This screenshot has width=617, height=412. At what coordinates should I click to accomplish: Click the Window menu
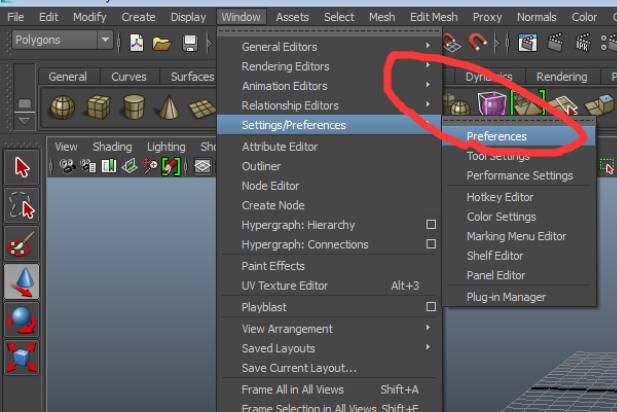[x=241, y=17]
